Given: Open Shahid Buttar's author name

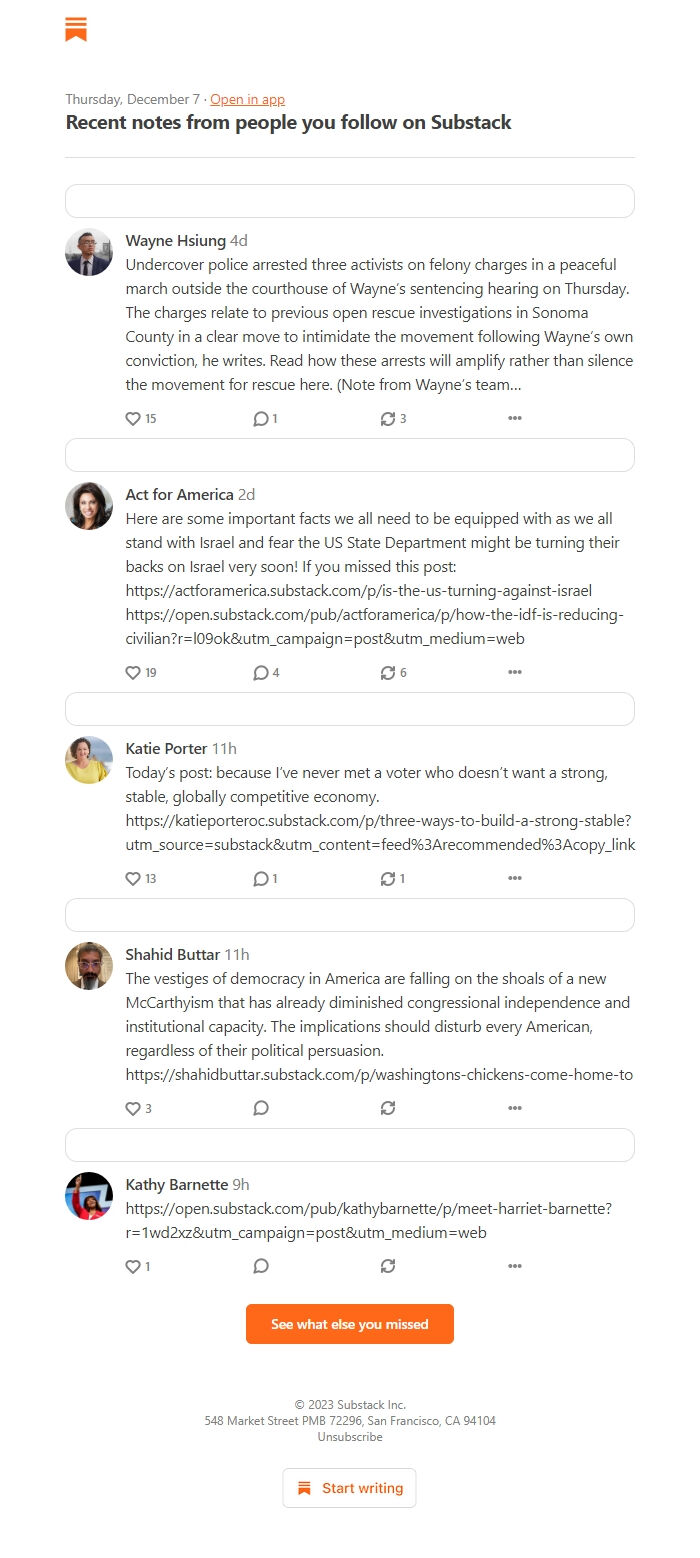Looking at the screenshot, I should tap(172, 954).
